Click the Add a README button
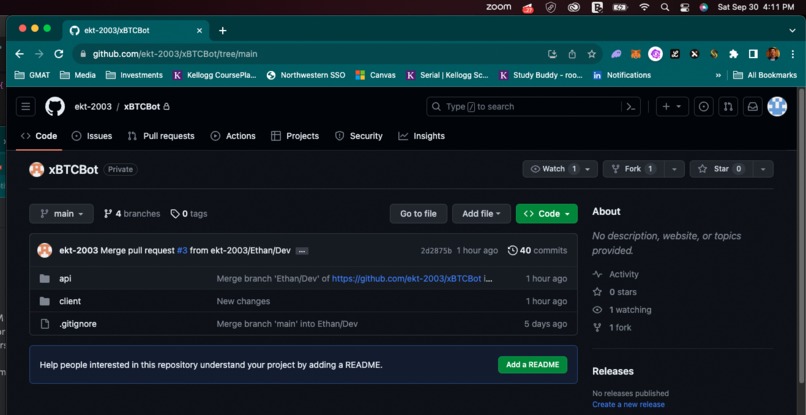The height and width of the screenshot is (415, 806). click(533, 365)
